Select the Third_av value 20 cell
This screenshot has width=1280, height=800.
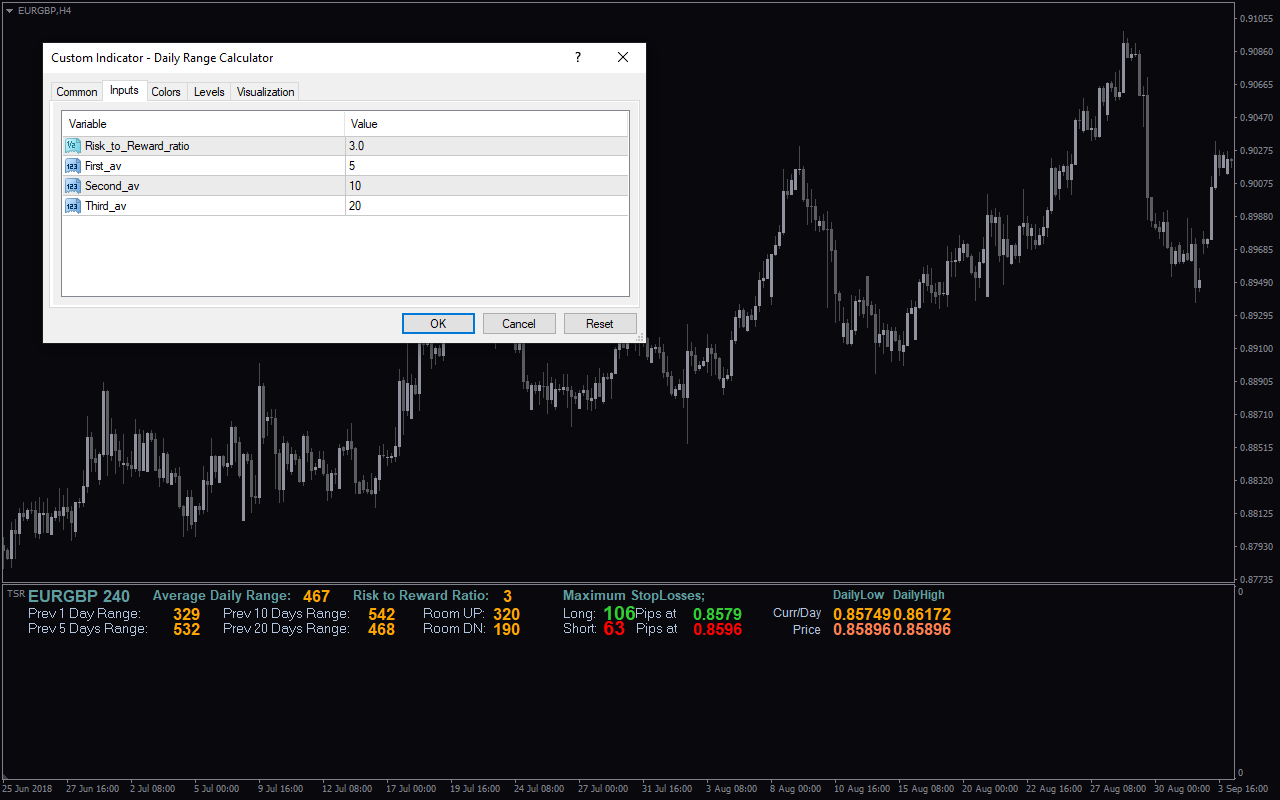(486, 206)
